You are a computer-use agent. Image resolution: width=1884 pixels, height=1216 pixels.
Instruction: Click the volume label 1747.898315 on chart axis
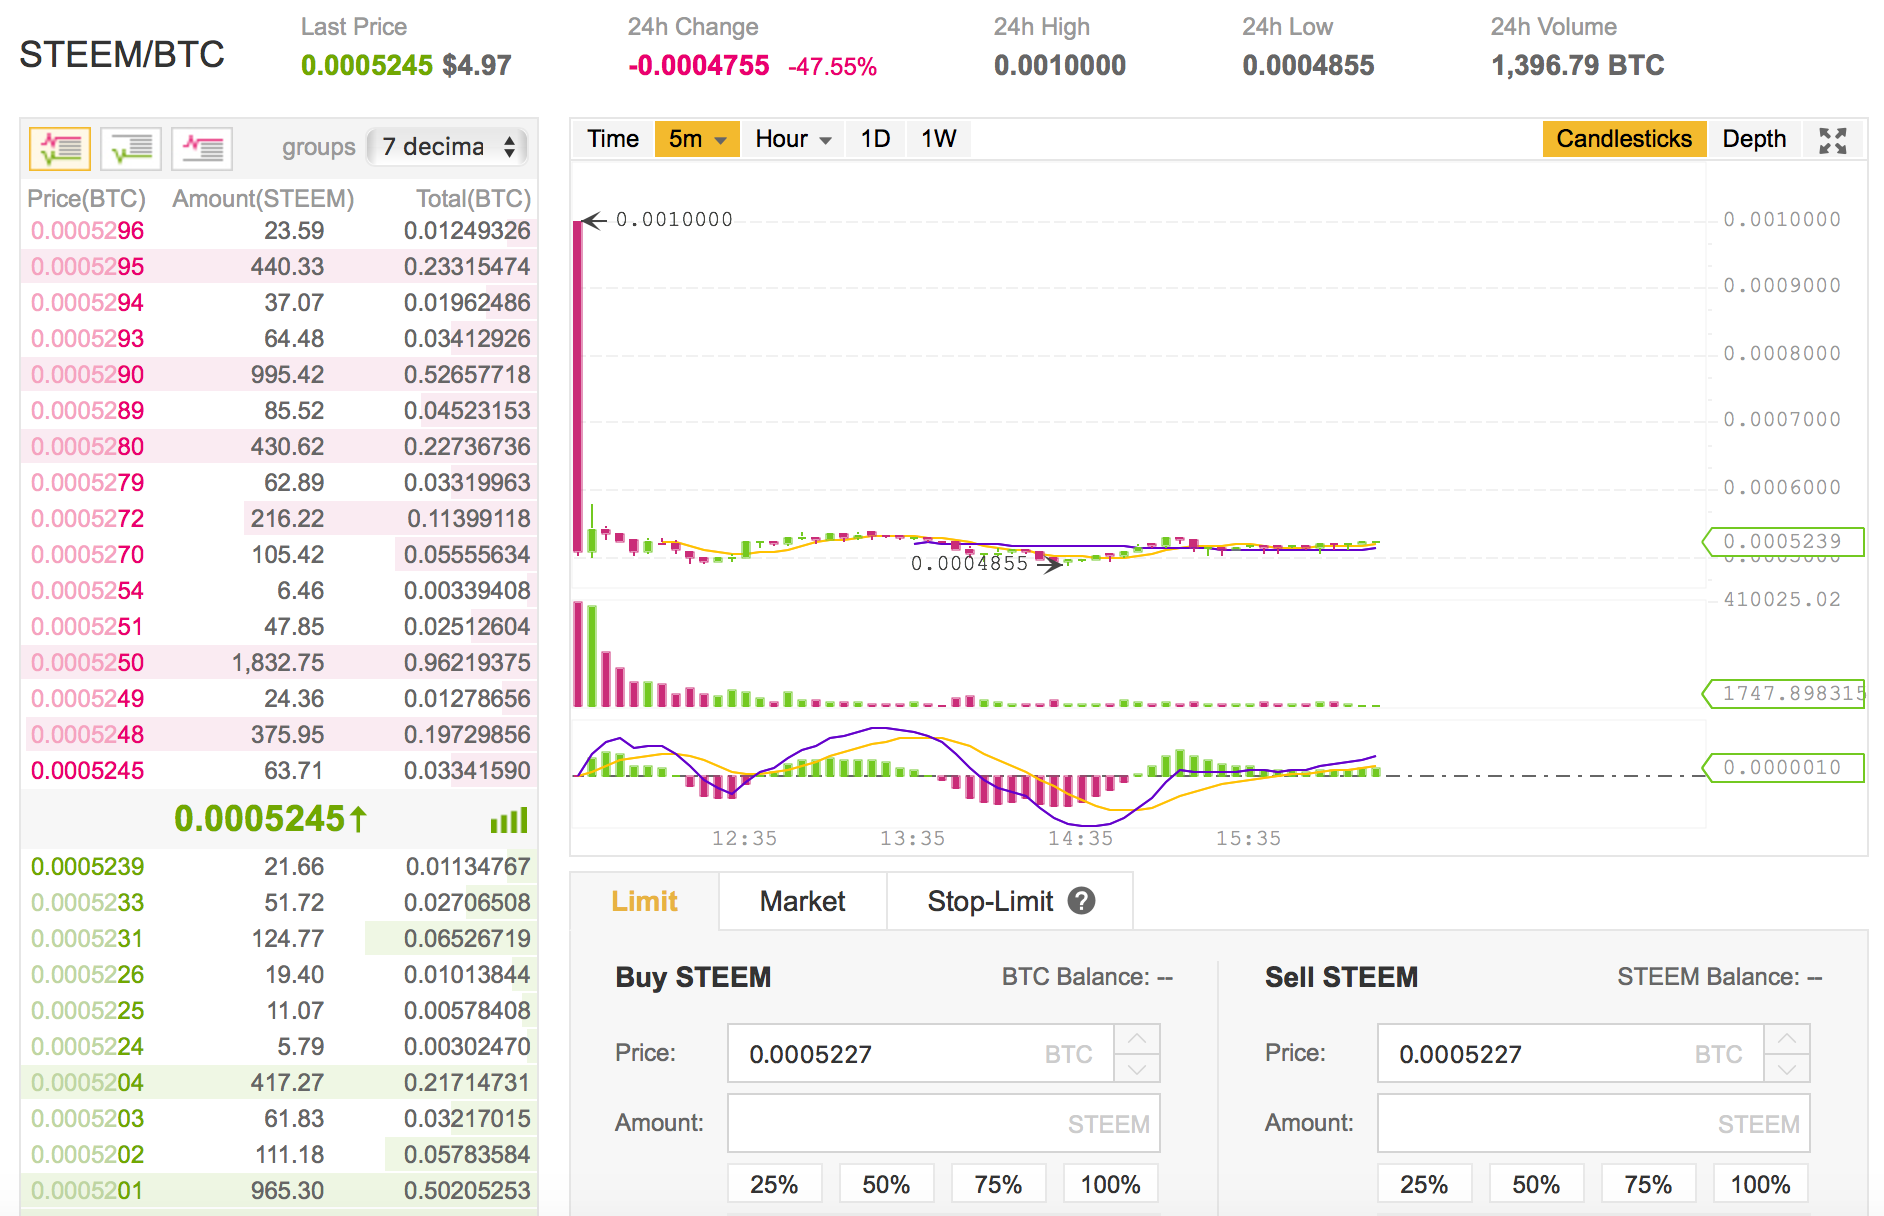coord(1783,693)
